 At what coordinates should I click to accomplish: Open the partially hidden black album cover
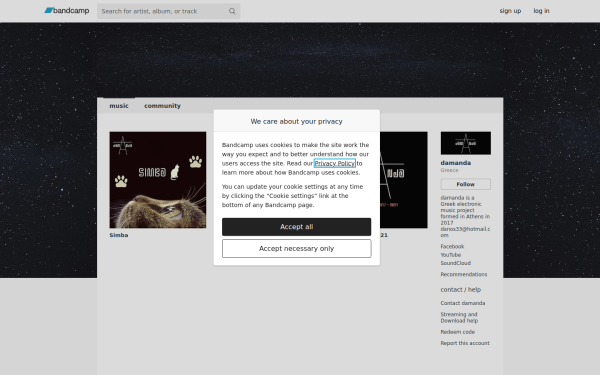point(404,180)
